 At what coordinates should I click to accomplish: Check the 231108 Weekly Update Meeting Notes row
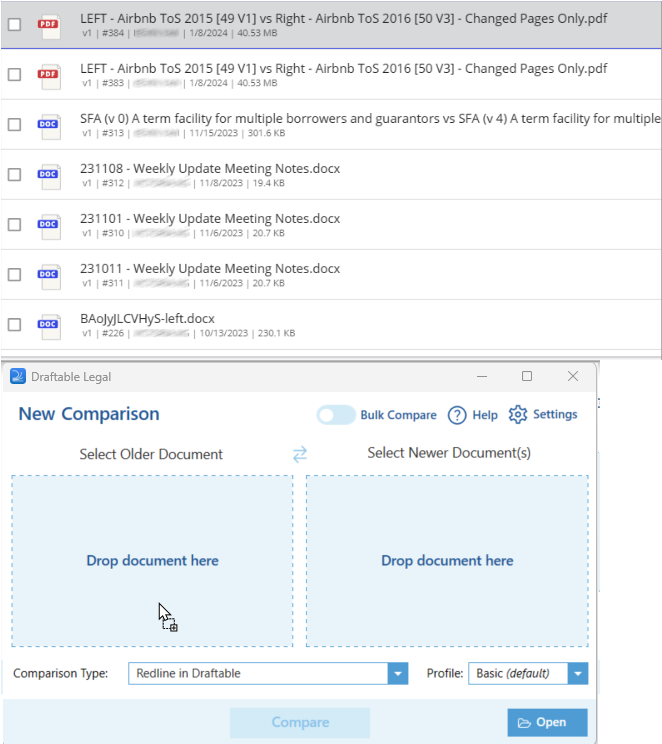[15, 175]
